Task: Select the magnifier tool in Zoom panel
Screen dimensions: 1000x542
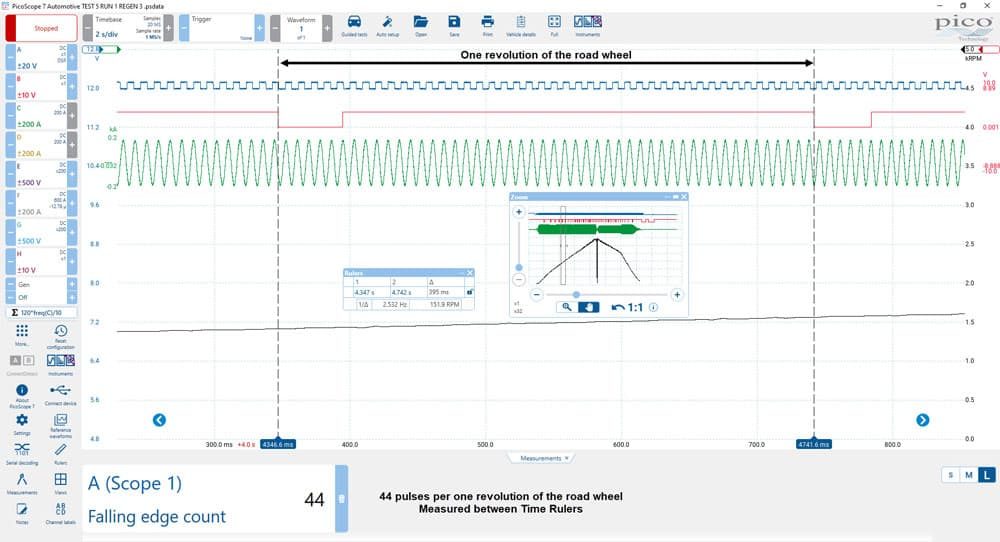Action: pos(566,307)
